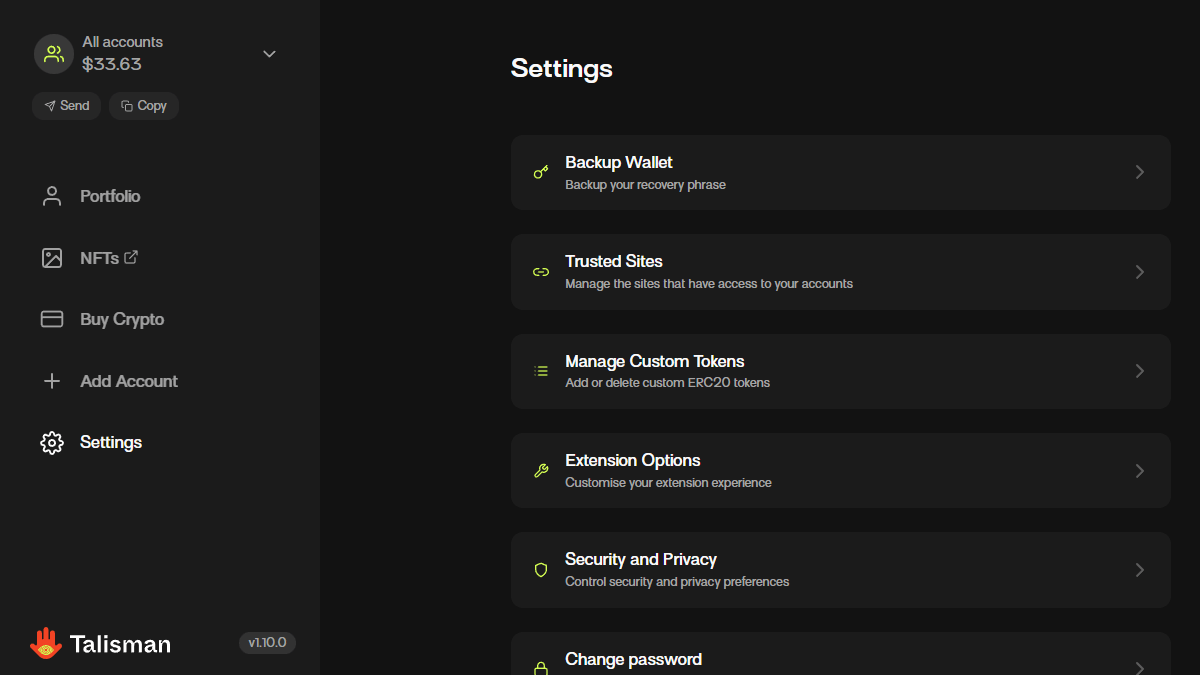Click the Backup Wallet chevron arrow
Viewport: 1200px width, 675px height.
coord(1139,172)
